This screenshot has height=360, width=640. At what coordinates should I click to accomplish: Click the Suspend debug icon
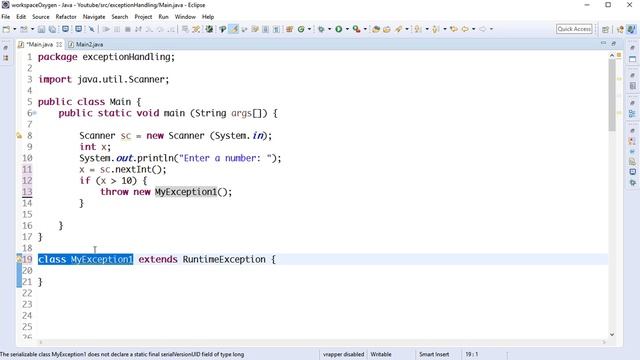coord(117,29)
